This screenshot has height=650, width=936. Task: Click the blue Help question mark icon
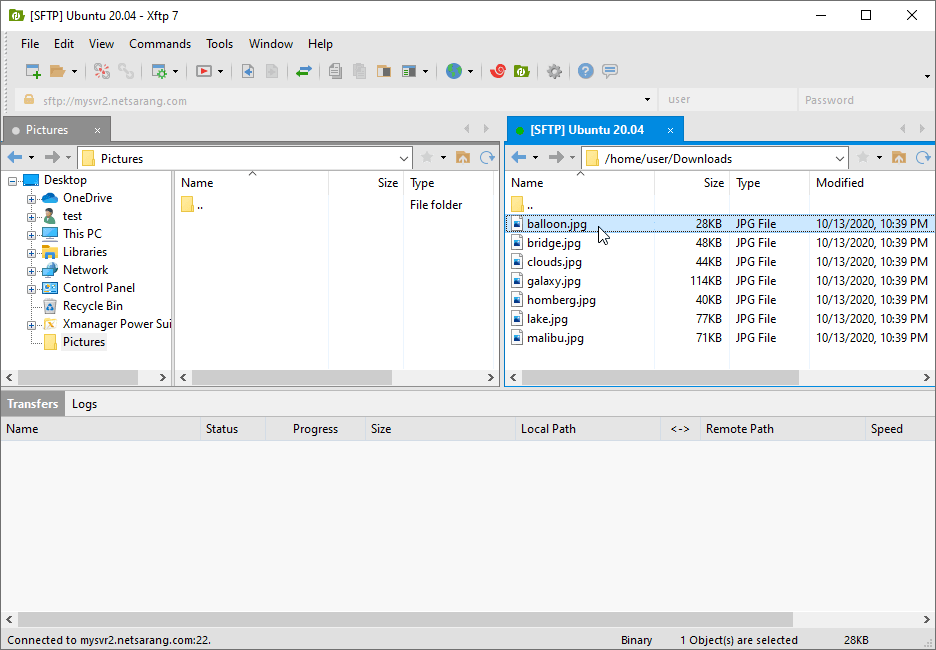click(x=586, y=71)
